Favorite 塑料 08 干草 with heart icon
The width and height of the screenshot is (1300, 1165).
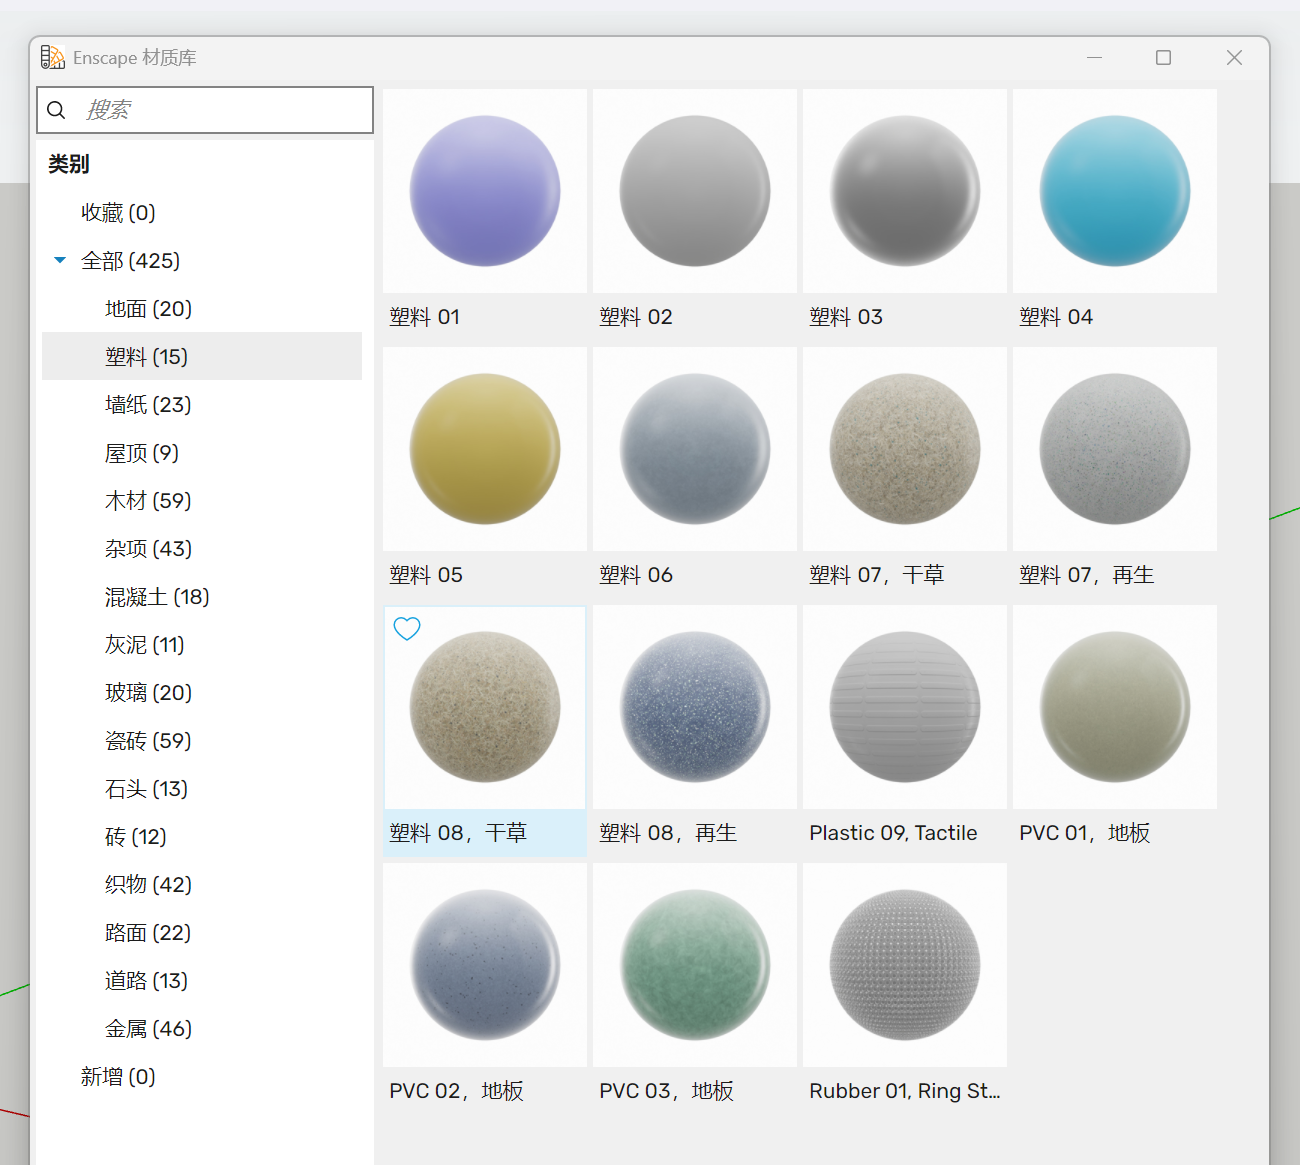[x=407, y=629]
